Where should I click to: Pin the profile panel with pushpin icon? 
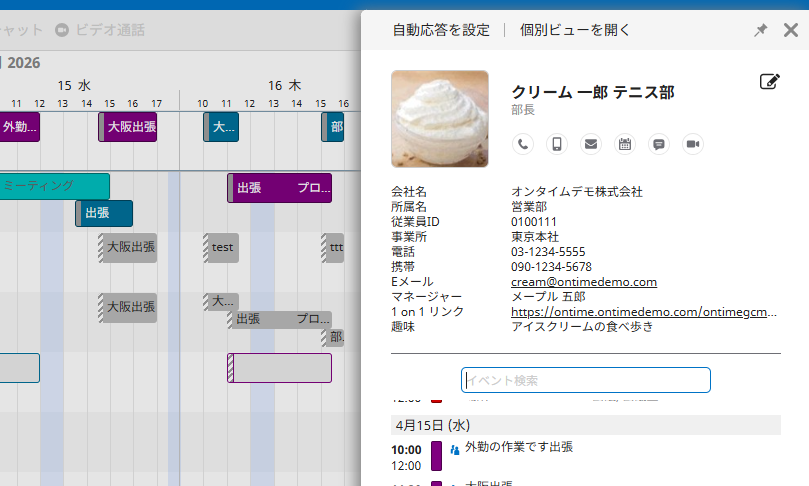(x=760, y=30)
